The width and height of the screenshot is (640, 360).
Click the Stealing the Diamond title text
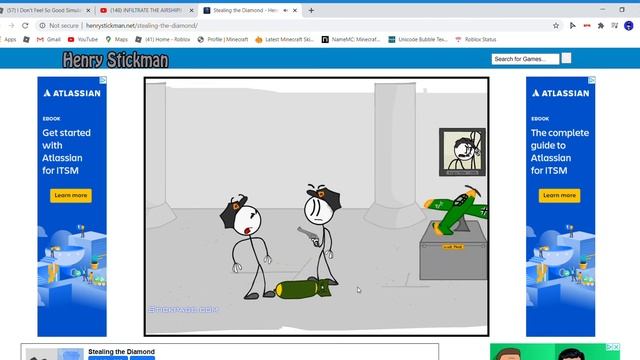pos(122,351)
